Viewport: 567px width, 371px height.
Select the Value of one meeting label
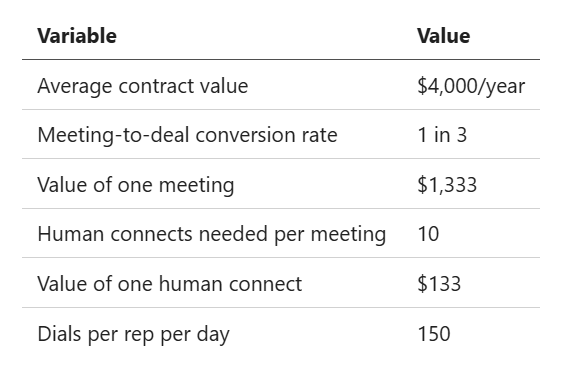(136, 185)
